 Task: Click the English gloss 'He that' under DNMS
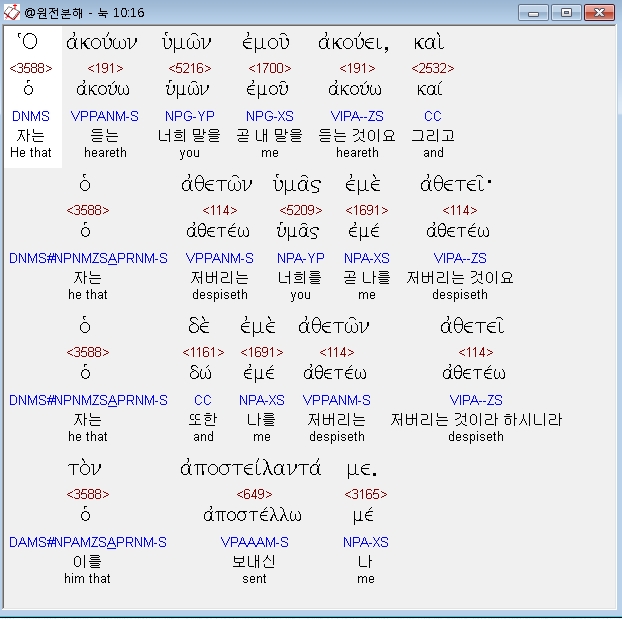point(31,153)
